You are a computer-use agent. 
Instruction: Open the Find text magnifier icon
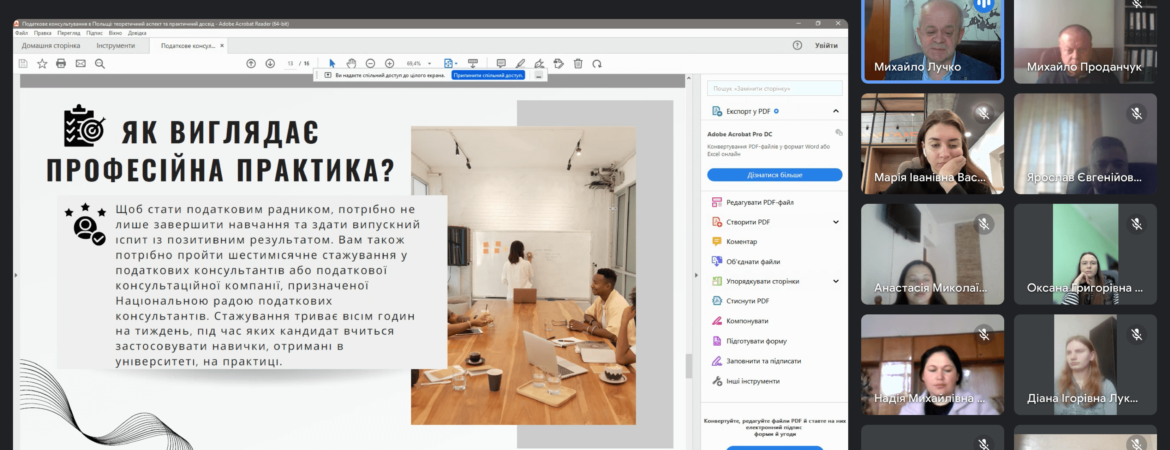tap(100, 64)
